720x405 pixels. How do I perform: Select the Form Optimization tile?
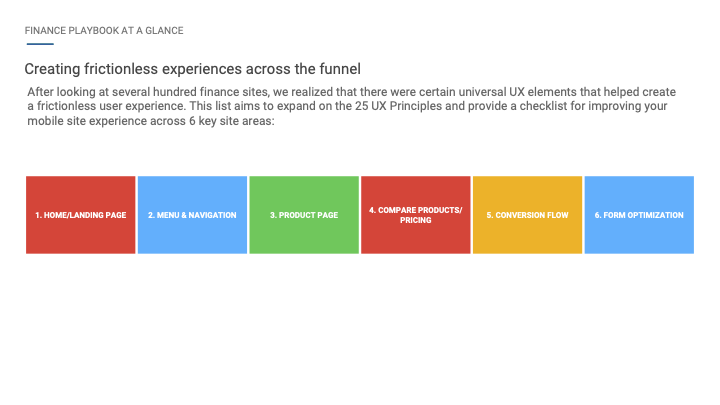(639, 215)
